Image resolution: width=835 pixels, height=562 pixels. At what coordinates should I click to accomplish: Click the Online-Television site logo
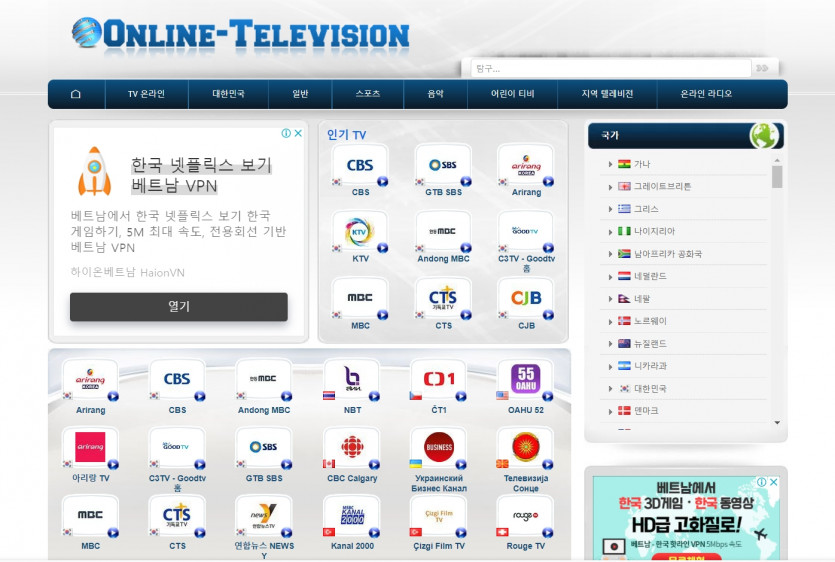point(241,34)
